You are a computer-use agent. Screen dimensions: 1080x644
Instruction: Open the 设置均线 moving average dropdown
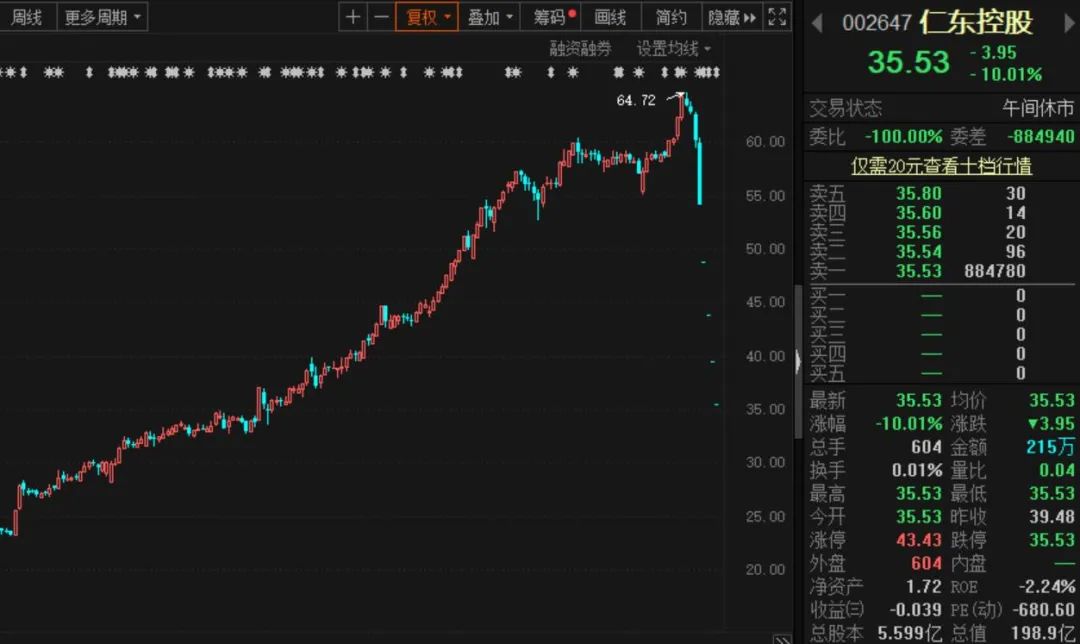674,48
